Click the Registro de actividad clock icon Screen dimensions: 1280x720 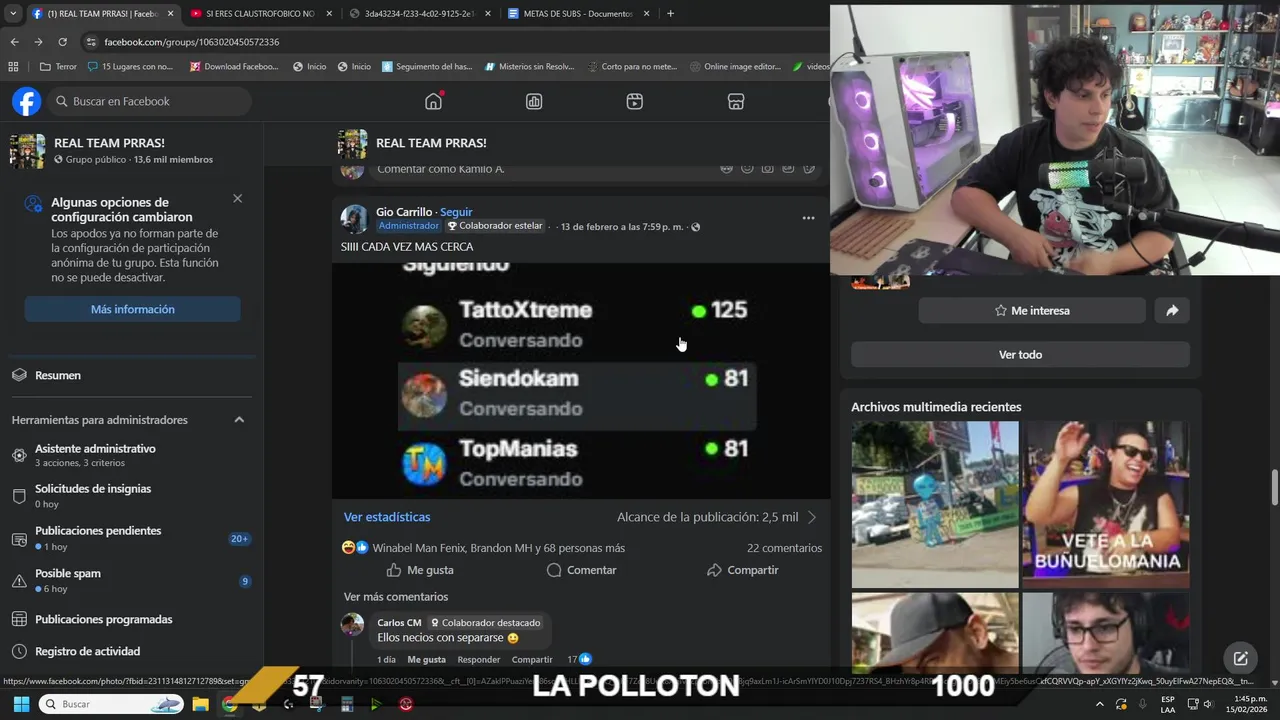19,651
